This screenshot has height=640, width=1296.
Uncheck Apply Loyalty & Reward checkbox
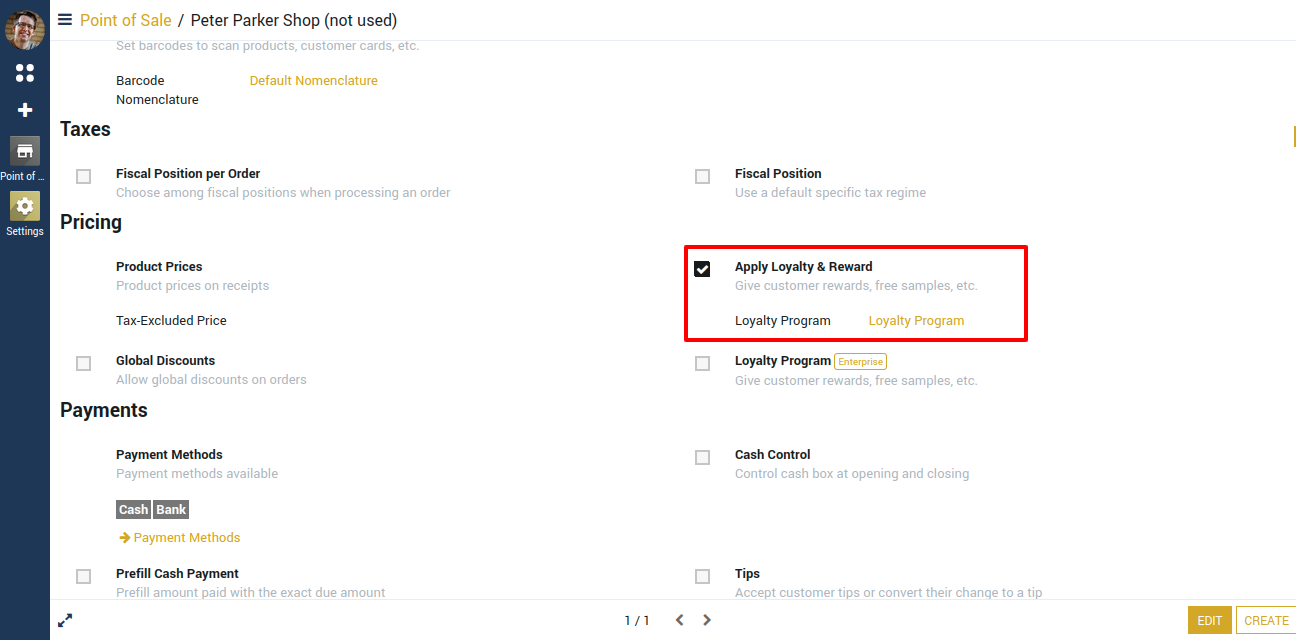(x=702, y=269)
